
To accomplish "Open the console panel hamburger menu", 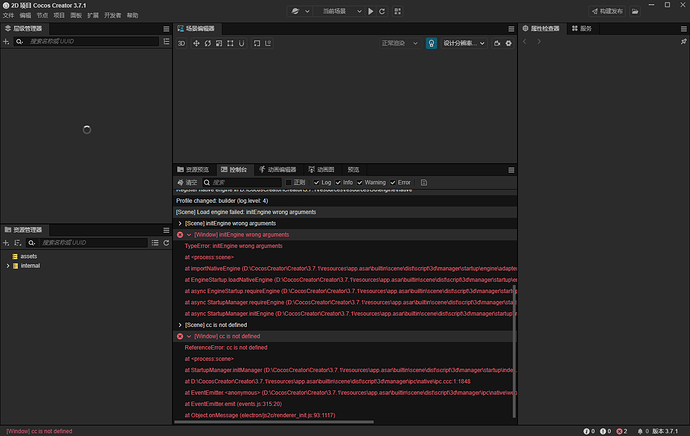I will coord(511,170).
